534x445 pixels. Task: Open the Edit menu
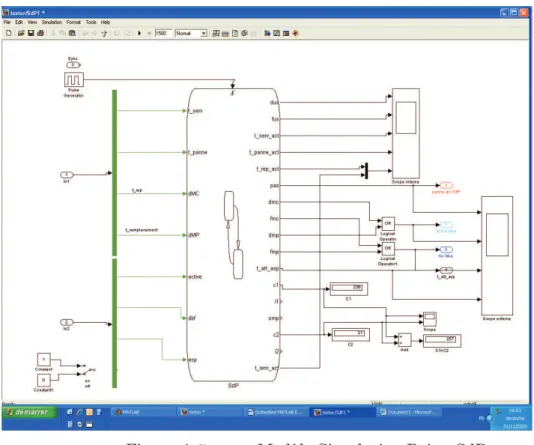pyautogui.click(x=19, y=22)
